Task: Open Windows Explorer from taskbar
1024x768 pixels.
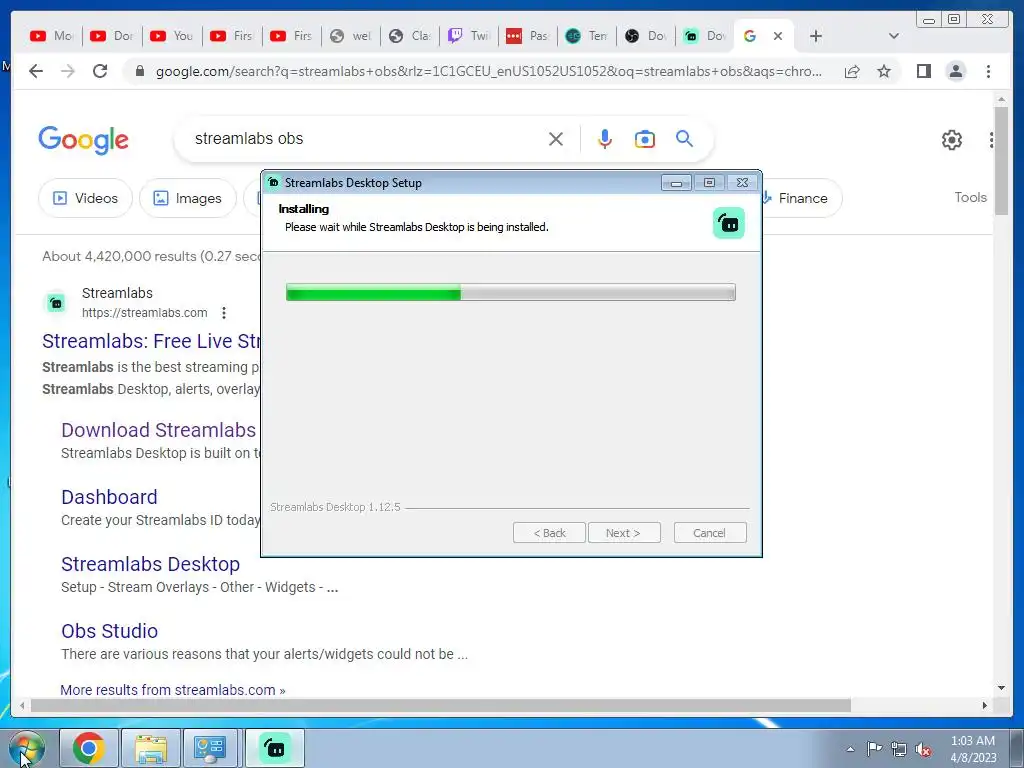Action: pyautogui.click(x=151, y=748)
